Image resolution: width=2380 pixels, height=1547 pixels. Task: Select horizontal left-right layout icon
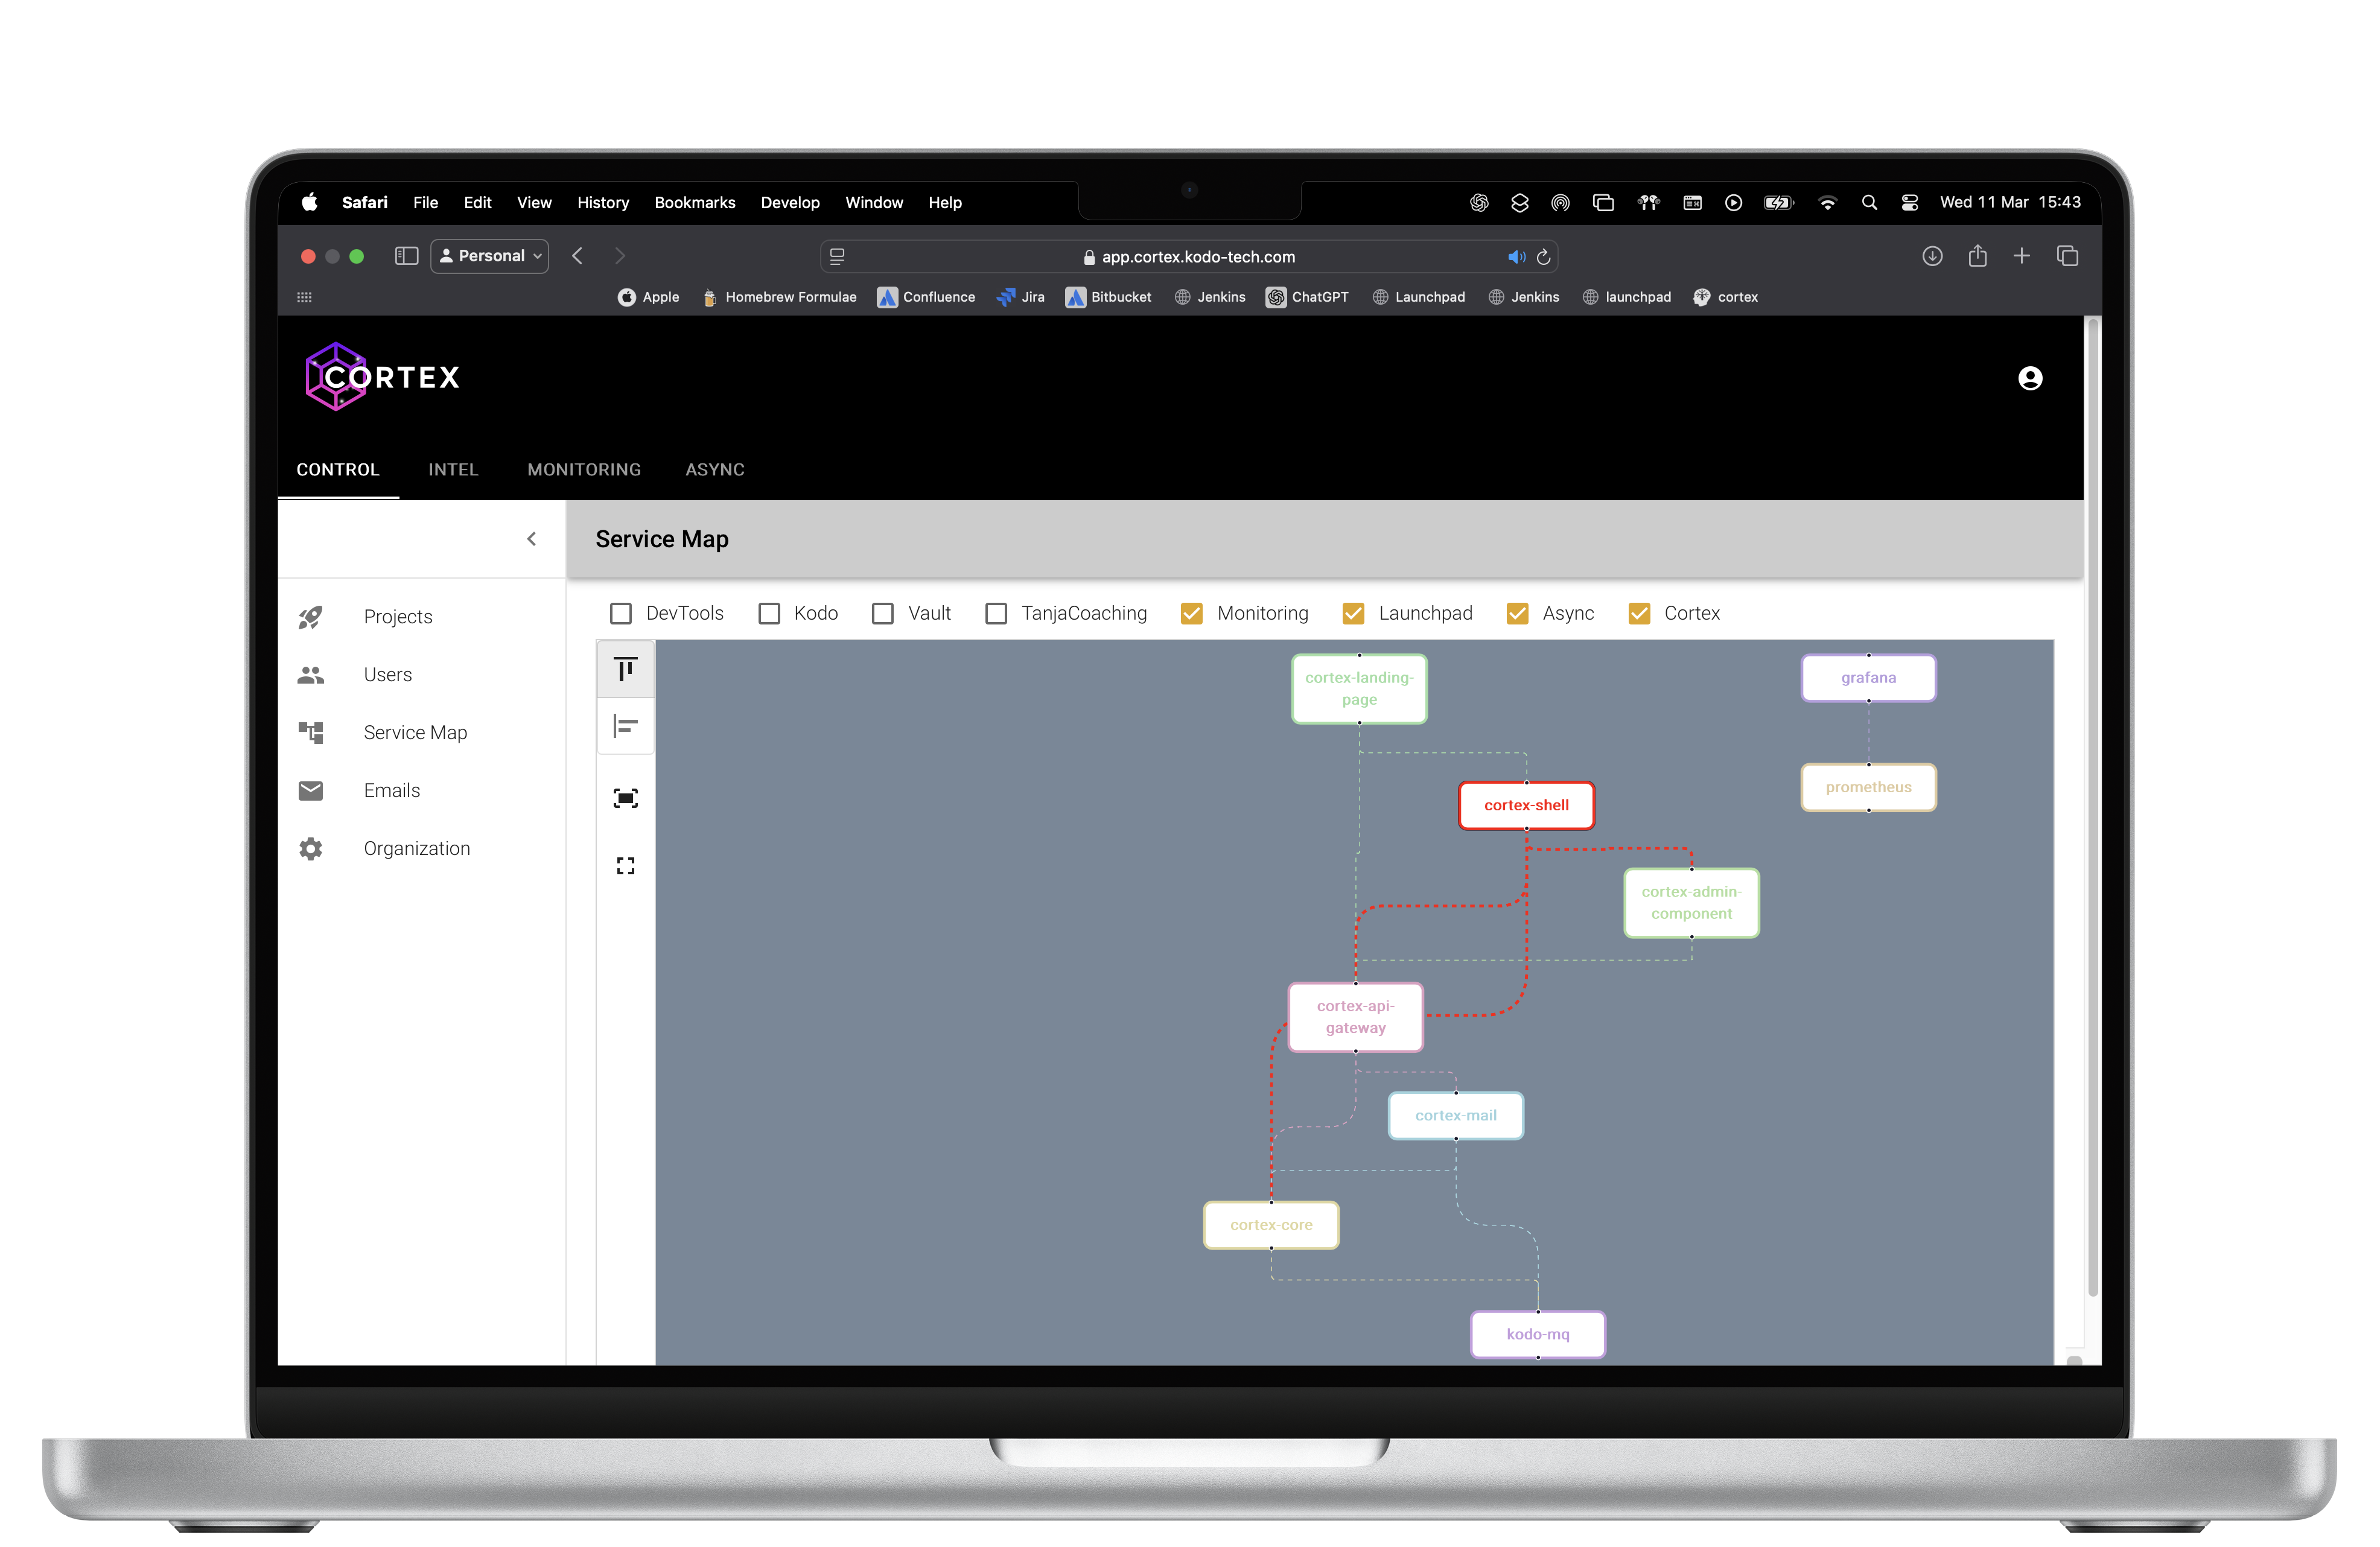pyautogui.click(x=625, y=726)
